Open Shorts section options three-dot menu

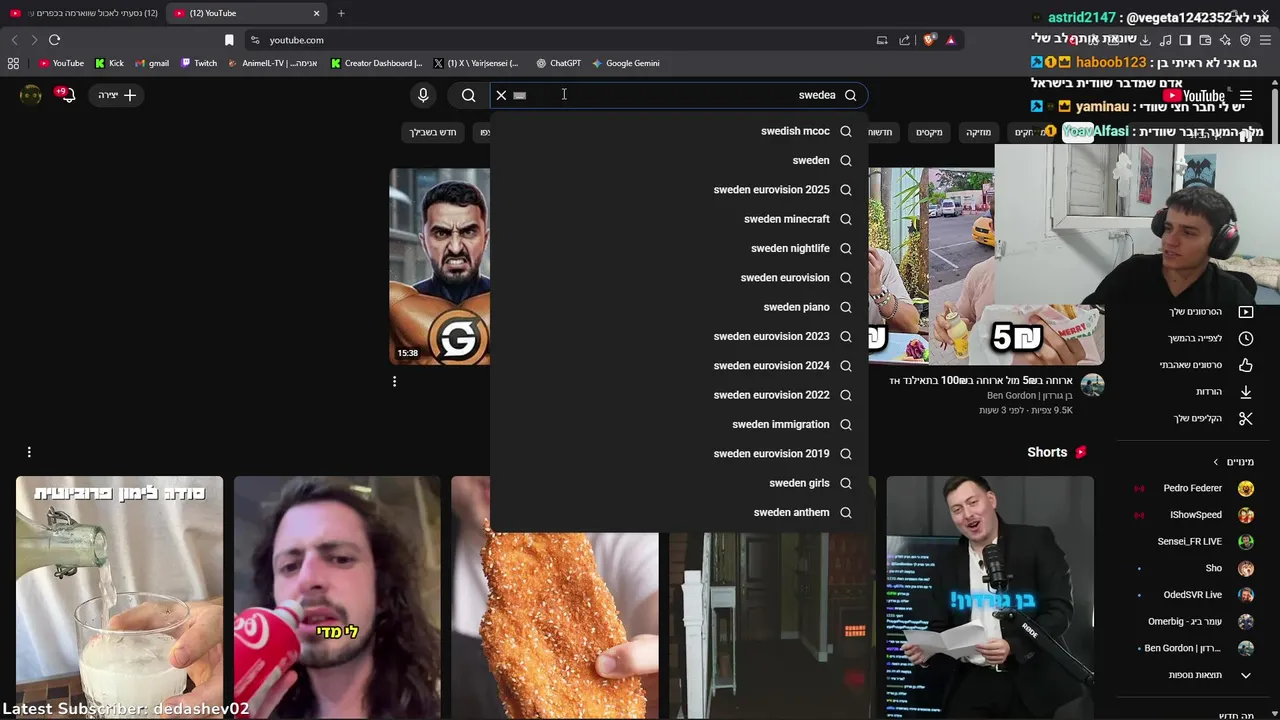pyautogui.click(x=29, y=453)
